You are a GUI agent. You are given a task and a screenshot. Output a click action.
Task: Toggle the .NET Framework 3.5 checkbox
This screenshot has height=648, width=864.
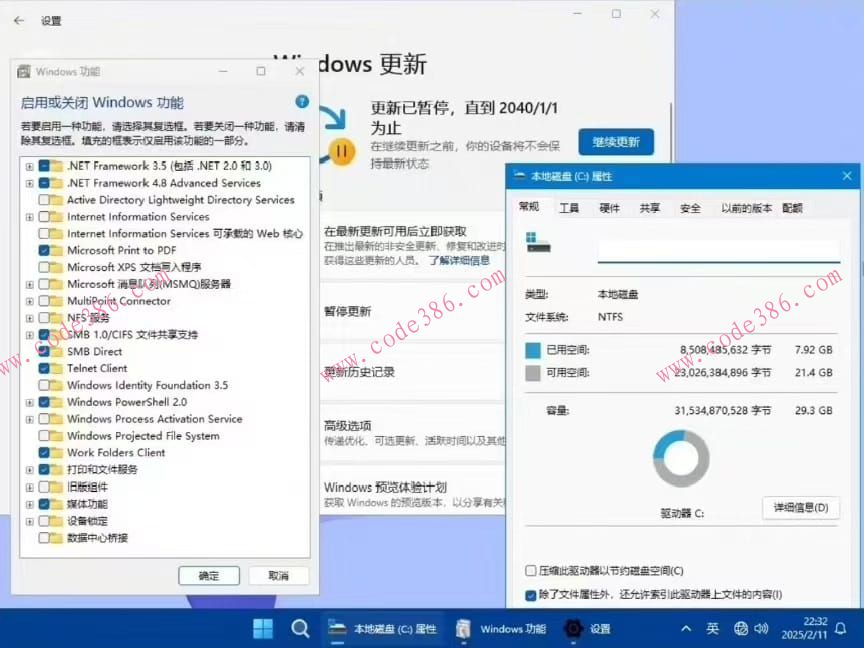(x=44, y=166)
